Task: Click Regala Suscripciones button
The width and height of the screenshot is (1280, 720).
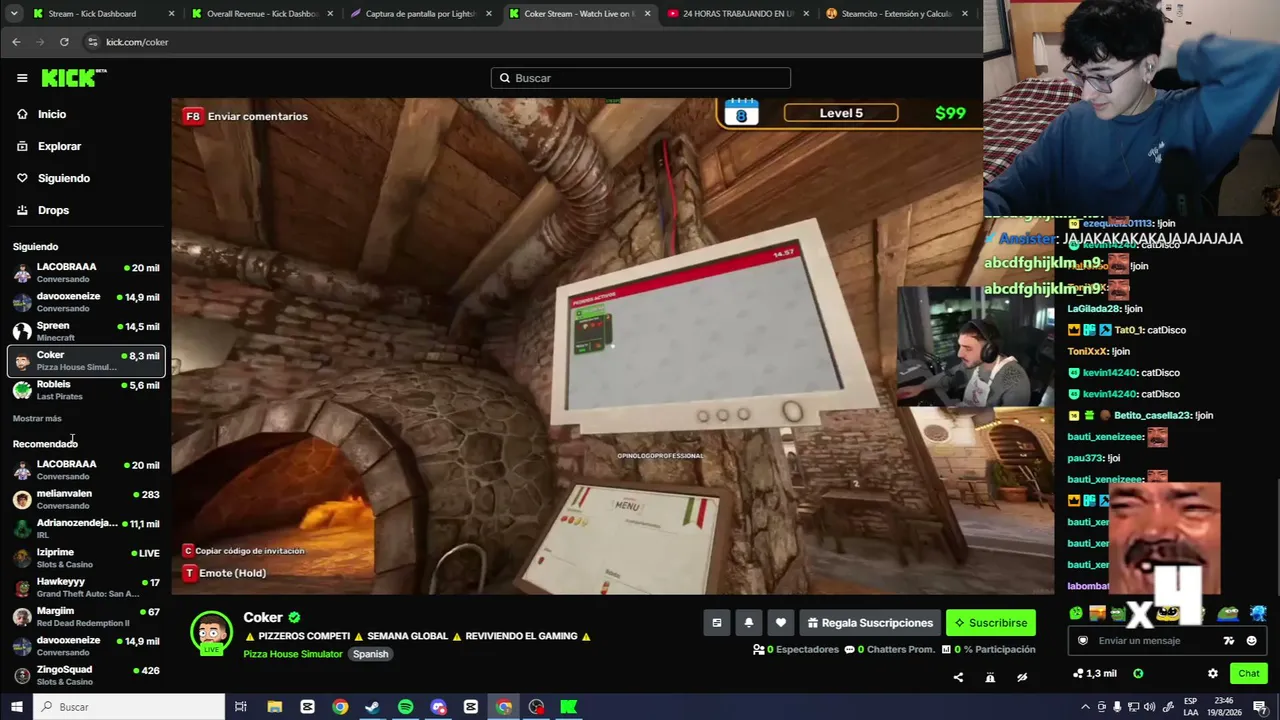Action: [869, 623]
